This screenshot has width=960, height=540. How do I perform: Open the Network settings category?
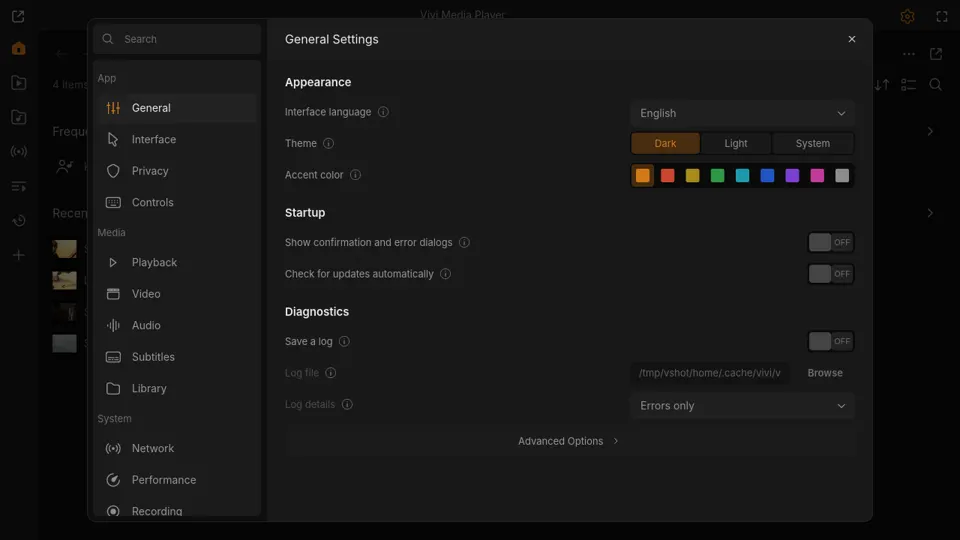(x=176, y=449)
